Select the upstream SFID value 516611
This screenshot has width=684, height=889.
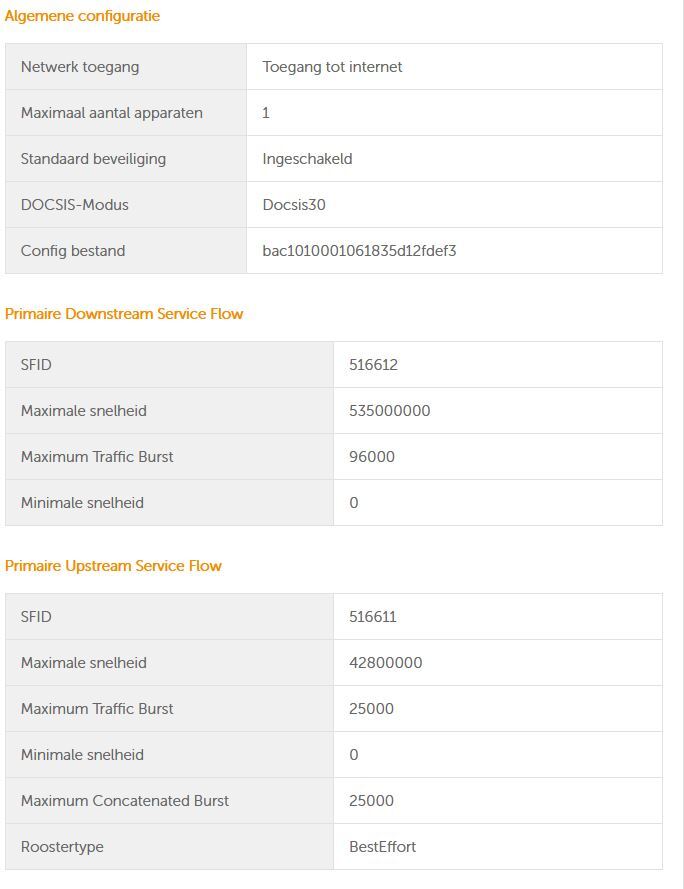click(x=372, y=617)
